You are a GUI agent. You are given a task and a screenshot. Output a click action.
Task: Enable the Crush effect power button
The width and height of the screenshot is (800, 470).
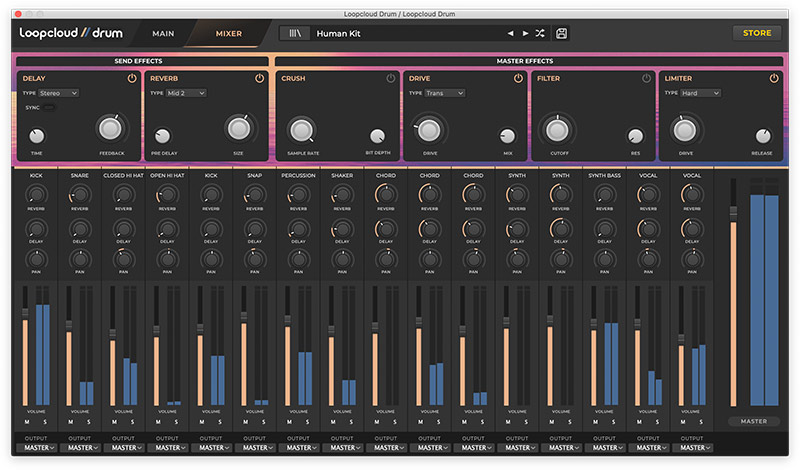pos(391,79)
